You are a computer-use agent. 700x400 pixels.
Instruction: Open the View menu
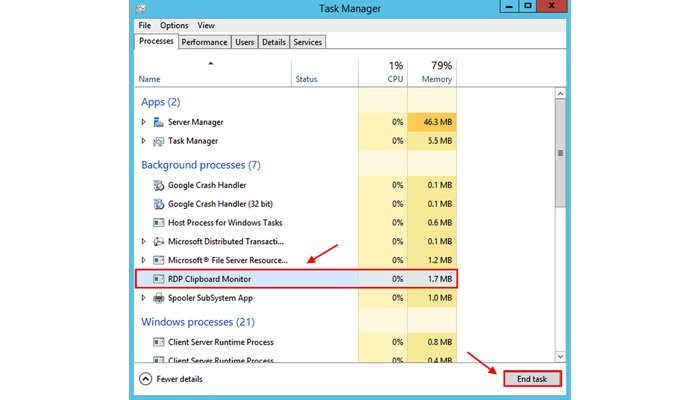(x=206, y=25)
